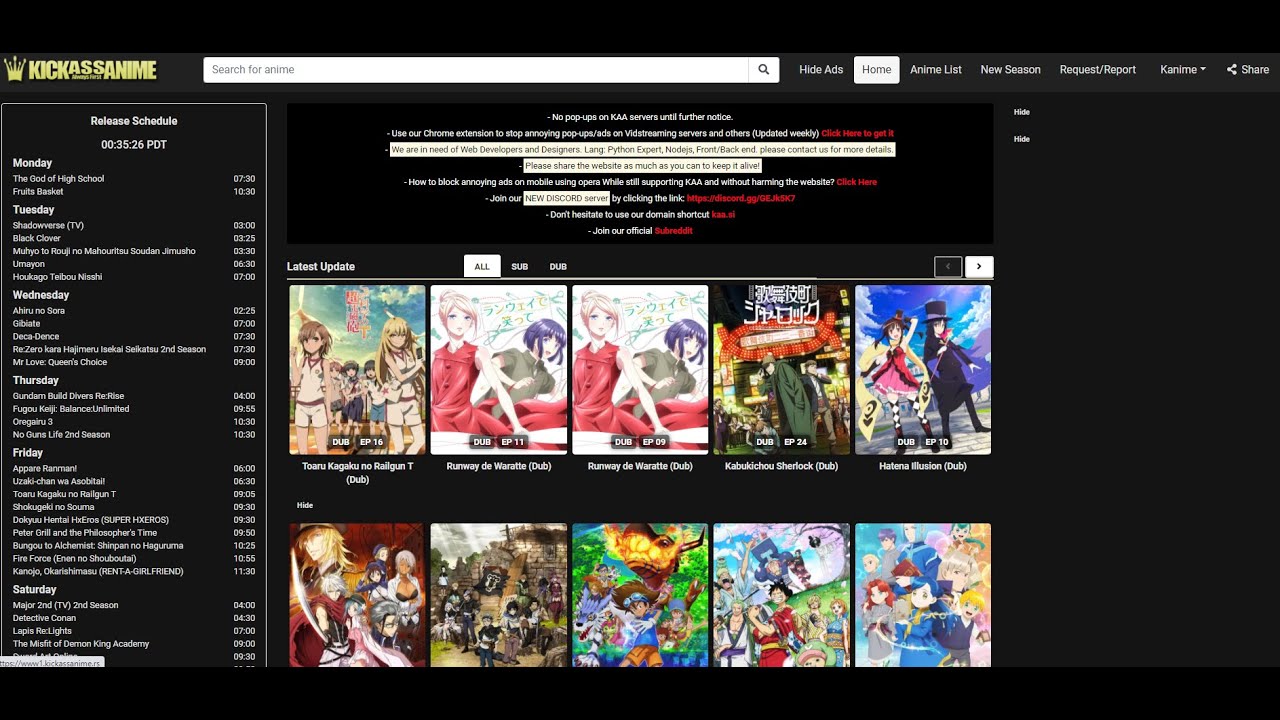Open The Misfit of Demon King Academy entry

point(81,644)
